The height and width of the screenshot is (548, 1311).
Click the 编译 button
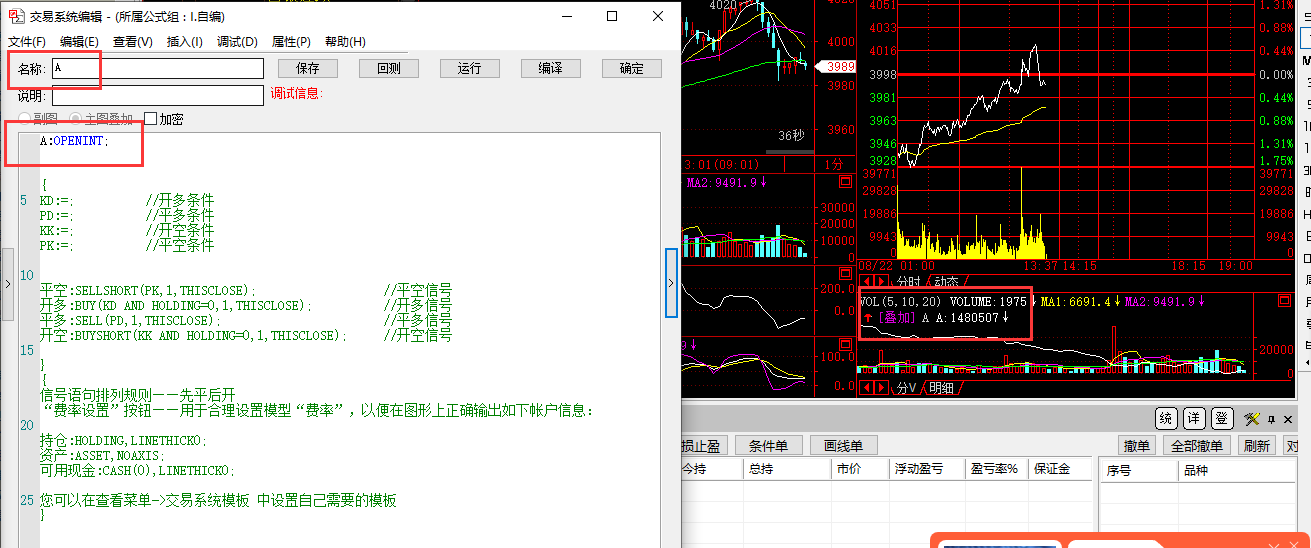(550, 68)
